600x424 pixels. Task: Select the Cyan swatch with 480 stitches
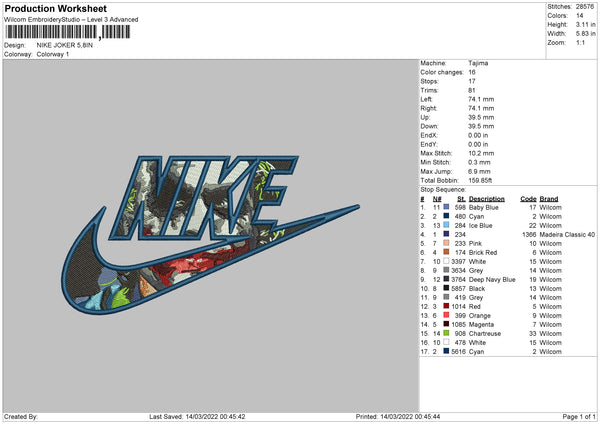446,216
